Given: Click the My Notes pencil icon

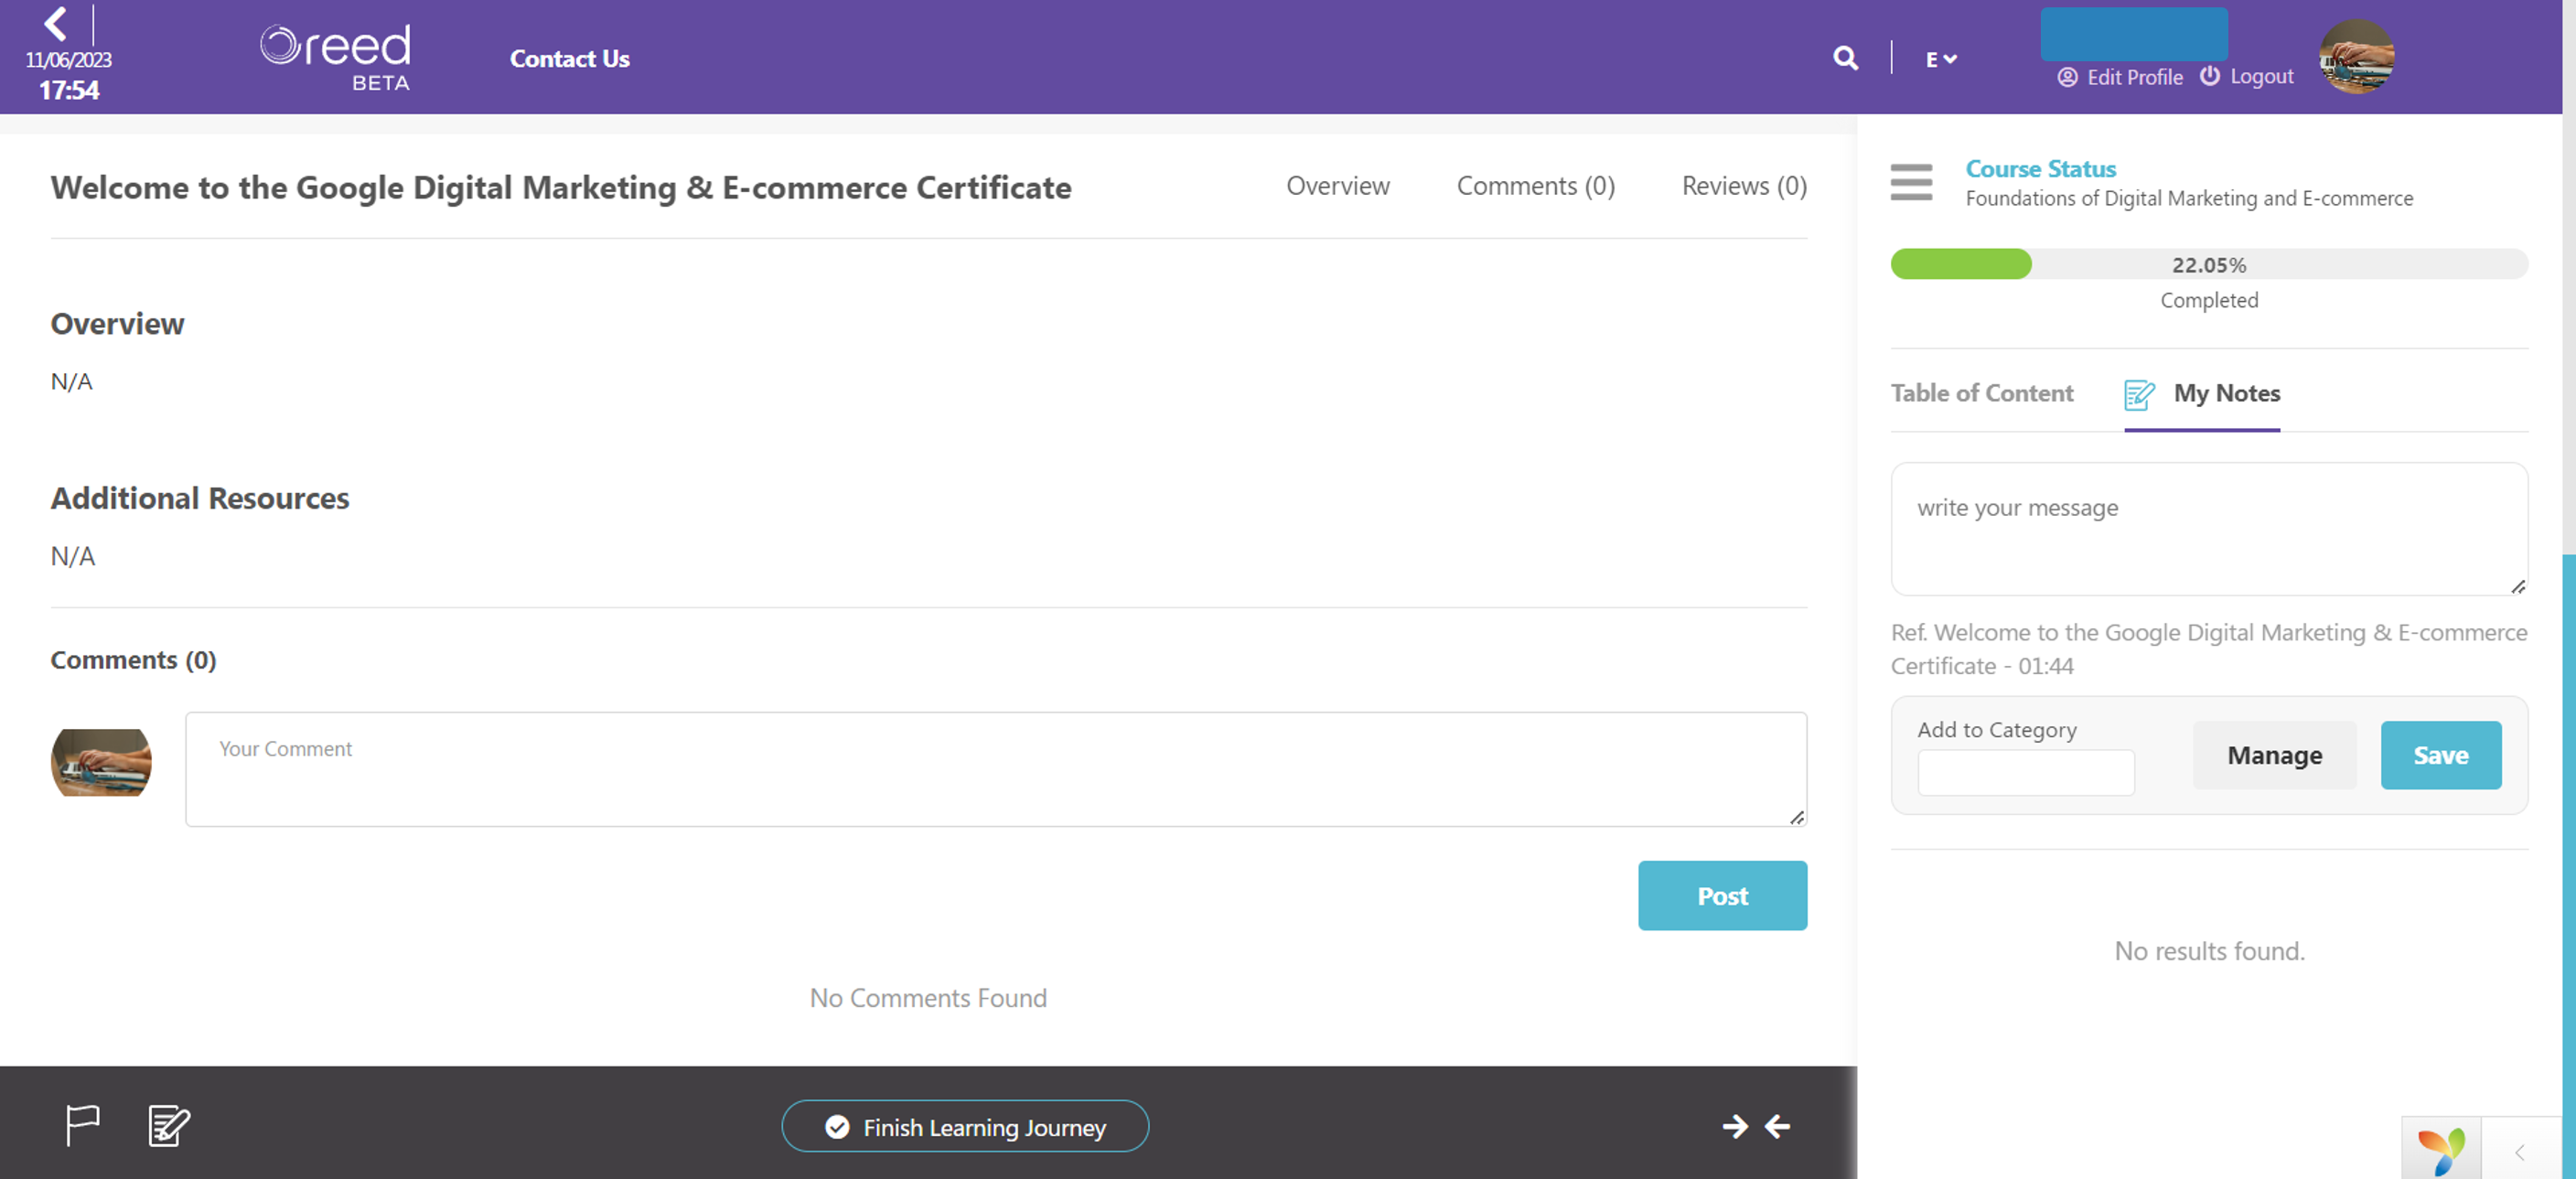Looking at the screenshot, I should (2138, 395).
